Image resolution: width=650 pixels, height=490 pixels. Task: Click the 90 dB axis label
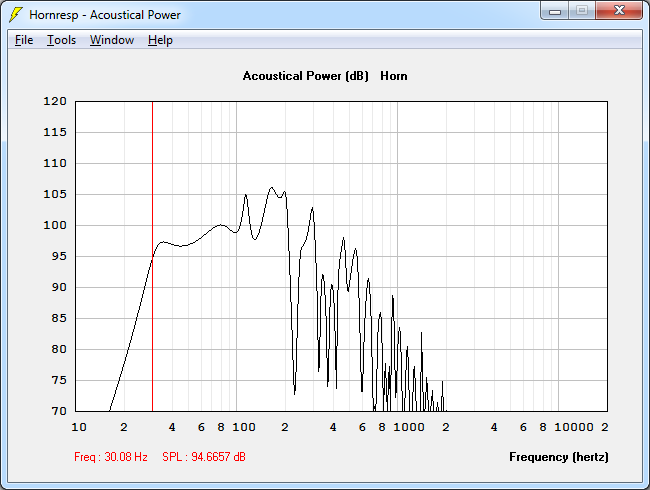[x=59, y=287]
